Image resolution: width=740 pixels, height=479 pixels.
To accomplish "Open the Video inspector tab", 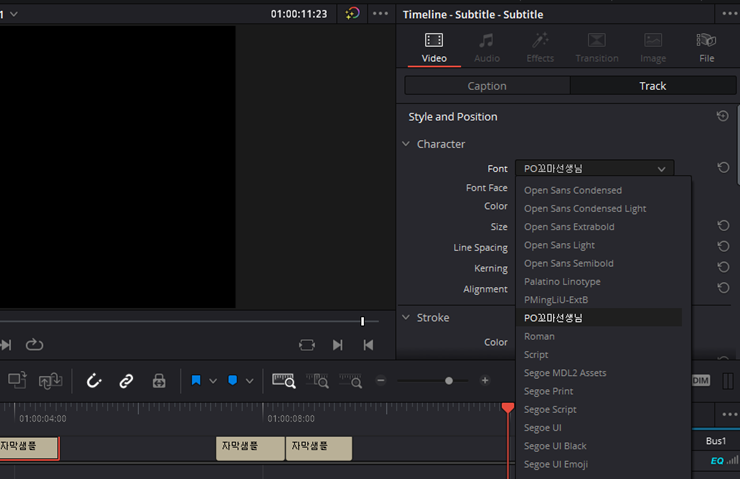I will 434,48.
